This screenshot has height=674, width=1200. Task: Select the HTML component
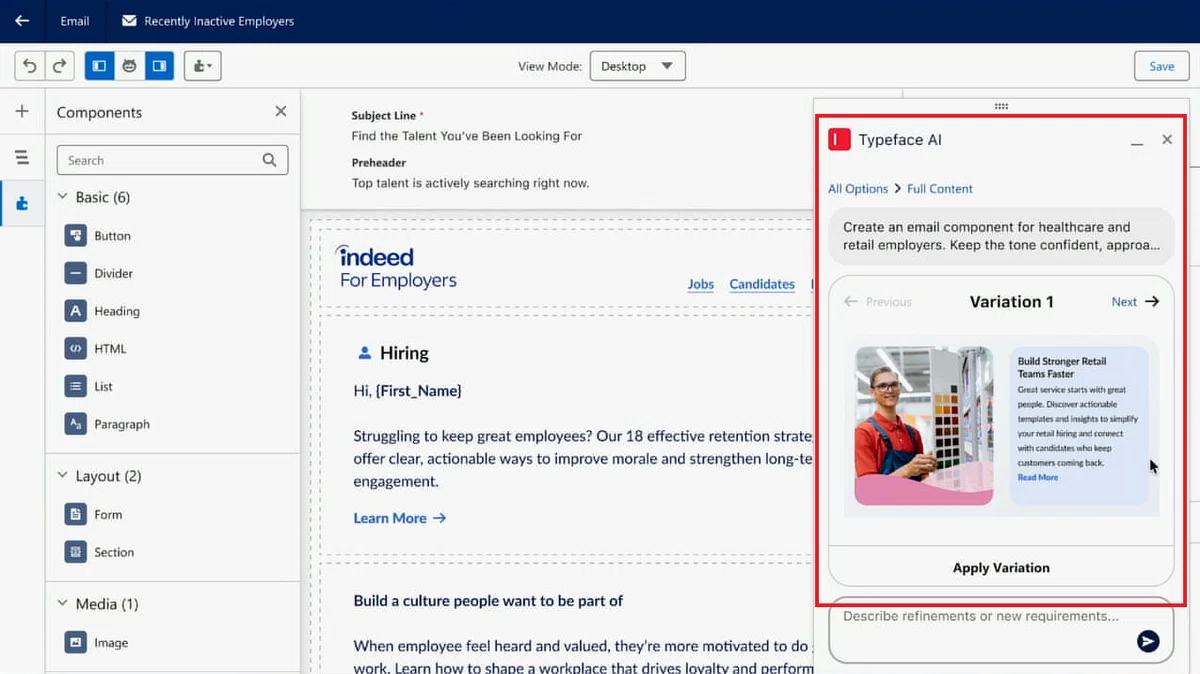pyautogui.click(x=96, y=349)
